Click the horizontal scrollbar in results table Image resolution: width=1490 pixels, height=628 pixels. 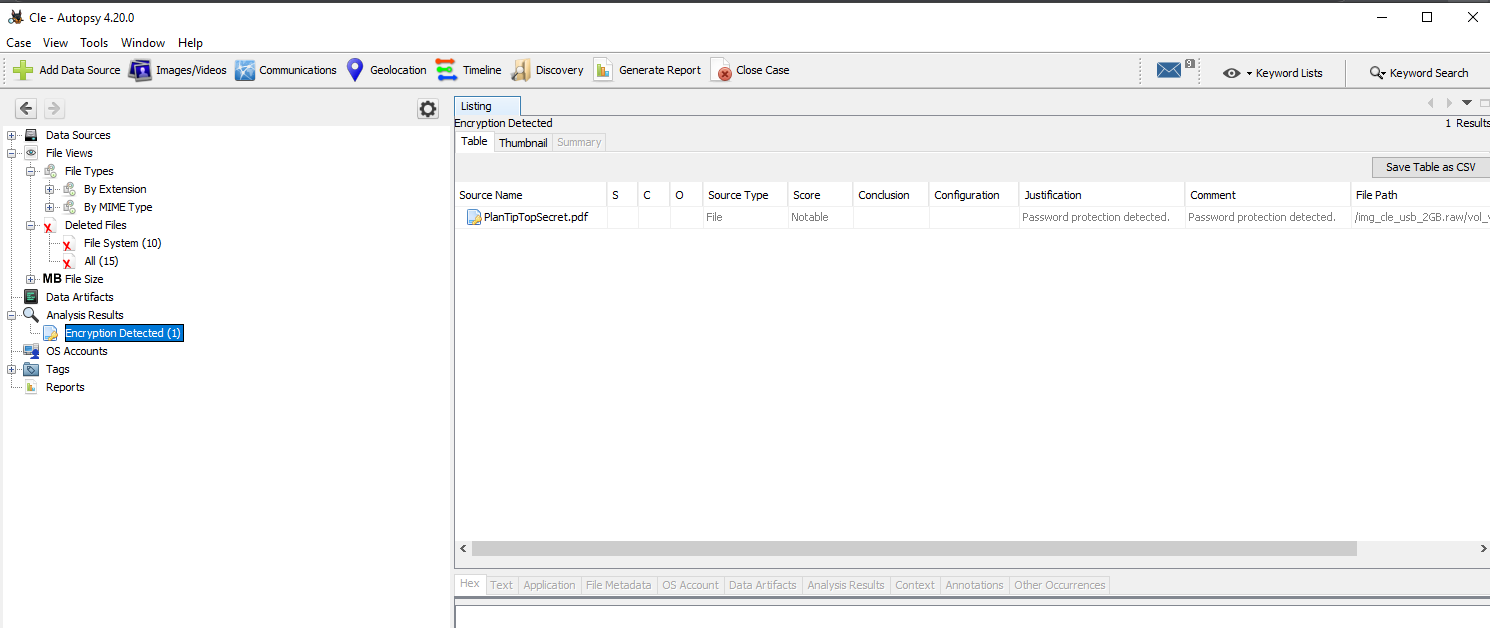(x=913, y=549)
